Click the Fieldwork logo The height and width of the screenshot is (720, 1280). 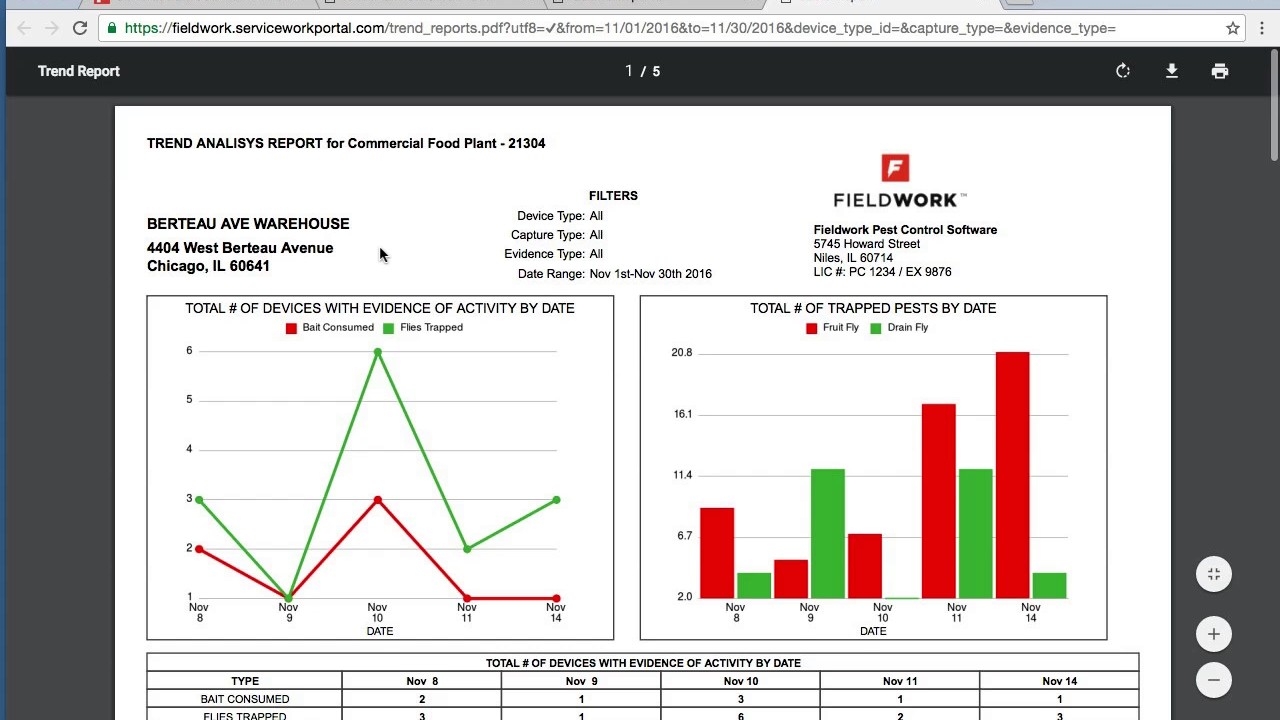(900, 181)
